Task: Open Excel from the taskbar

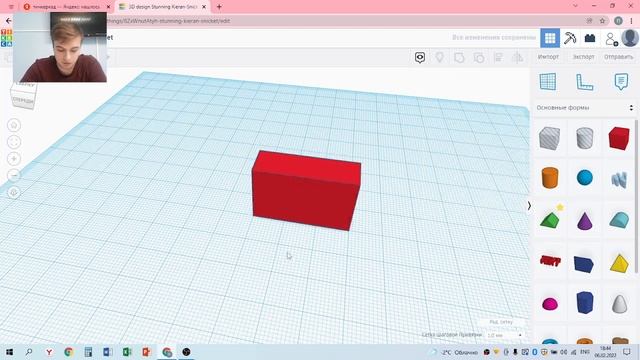Action: tap(127, 352)
